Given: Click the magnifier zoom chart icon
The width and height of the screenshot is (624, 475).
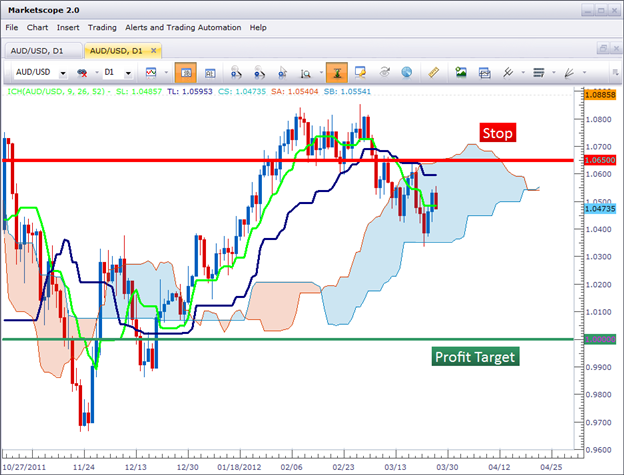Looking at the screenshot, I should (305, 73).
